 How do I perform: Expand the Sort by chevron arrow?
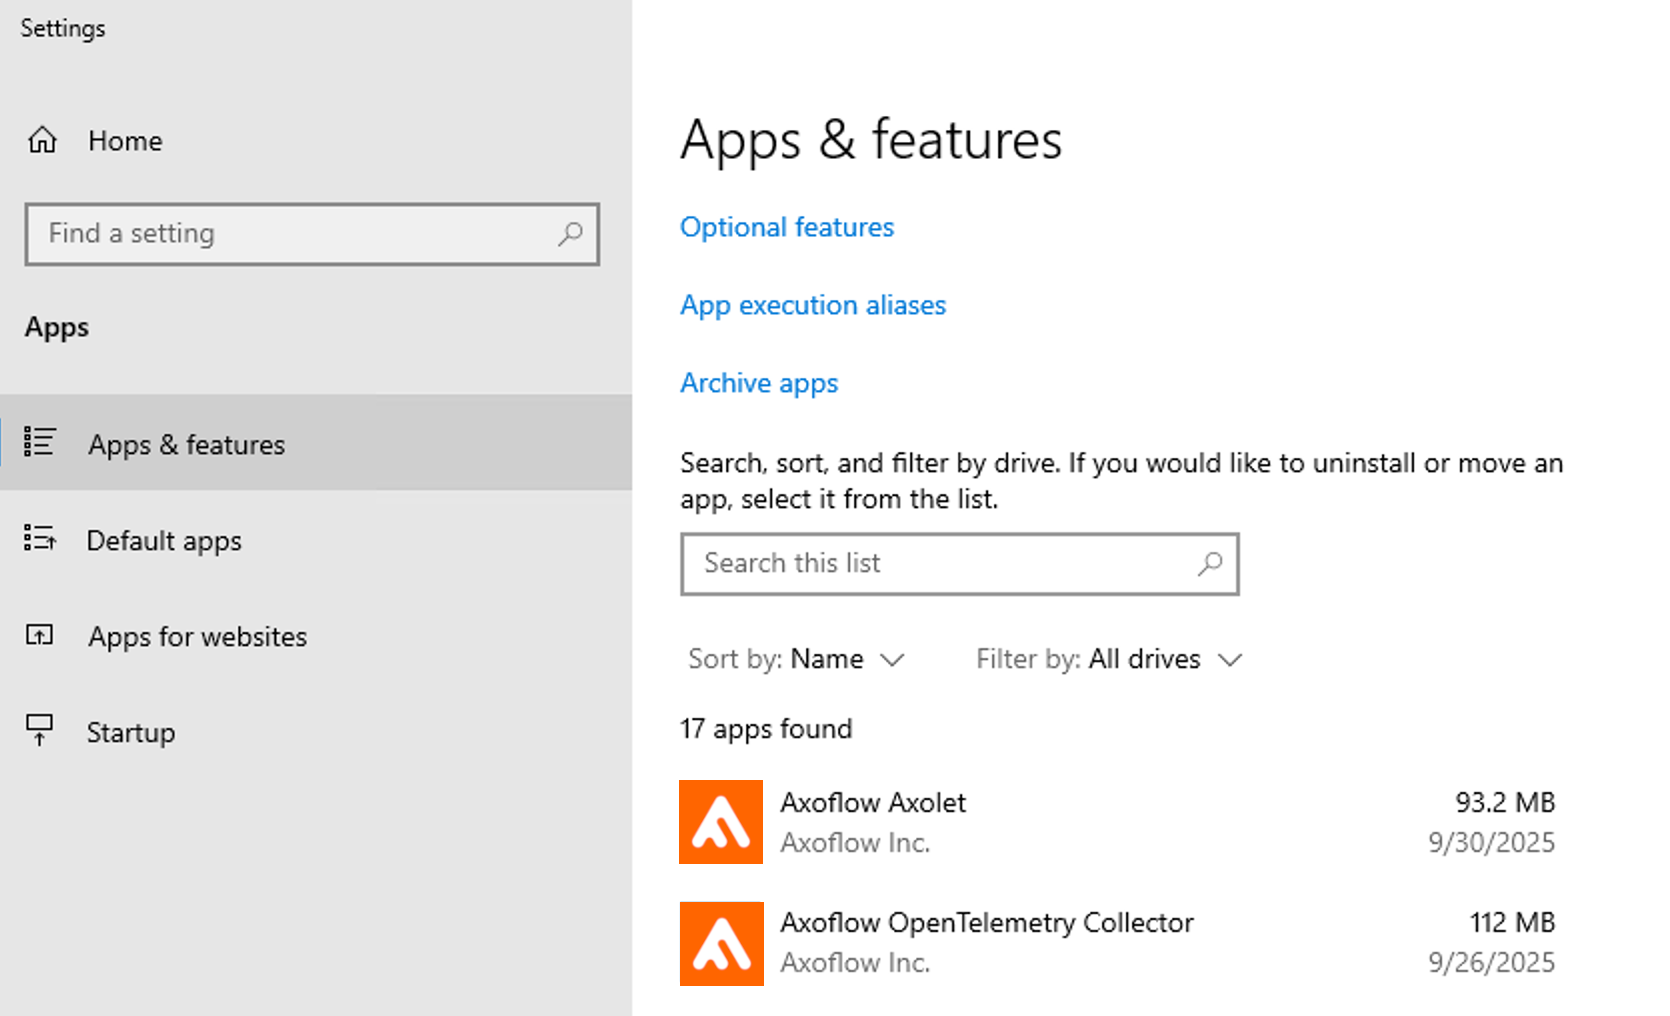click(892, 660)
